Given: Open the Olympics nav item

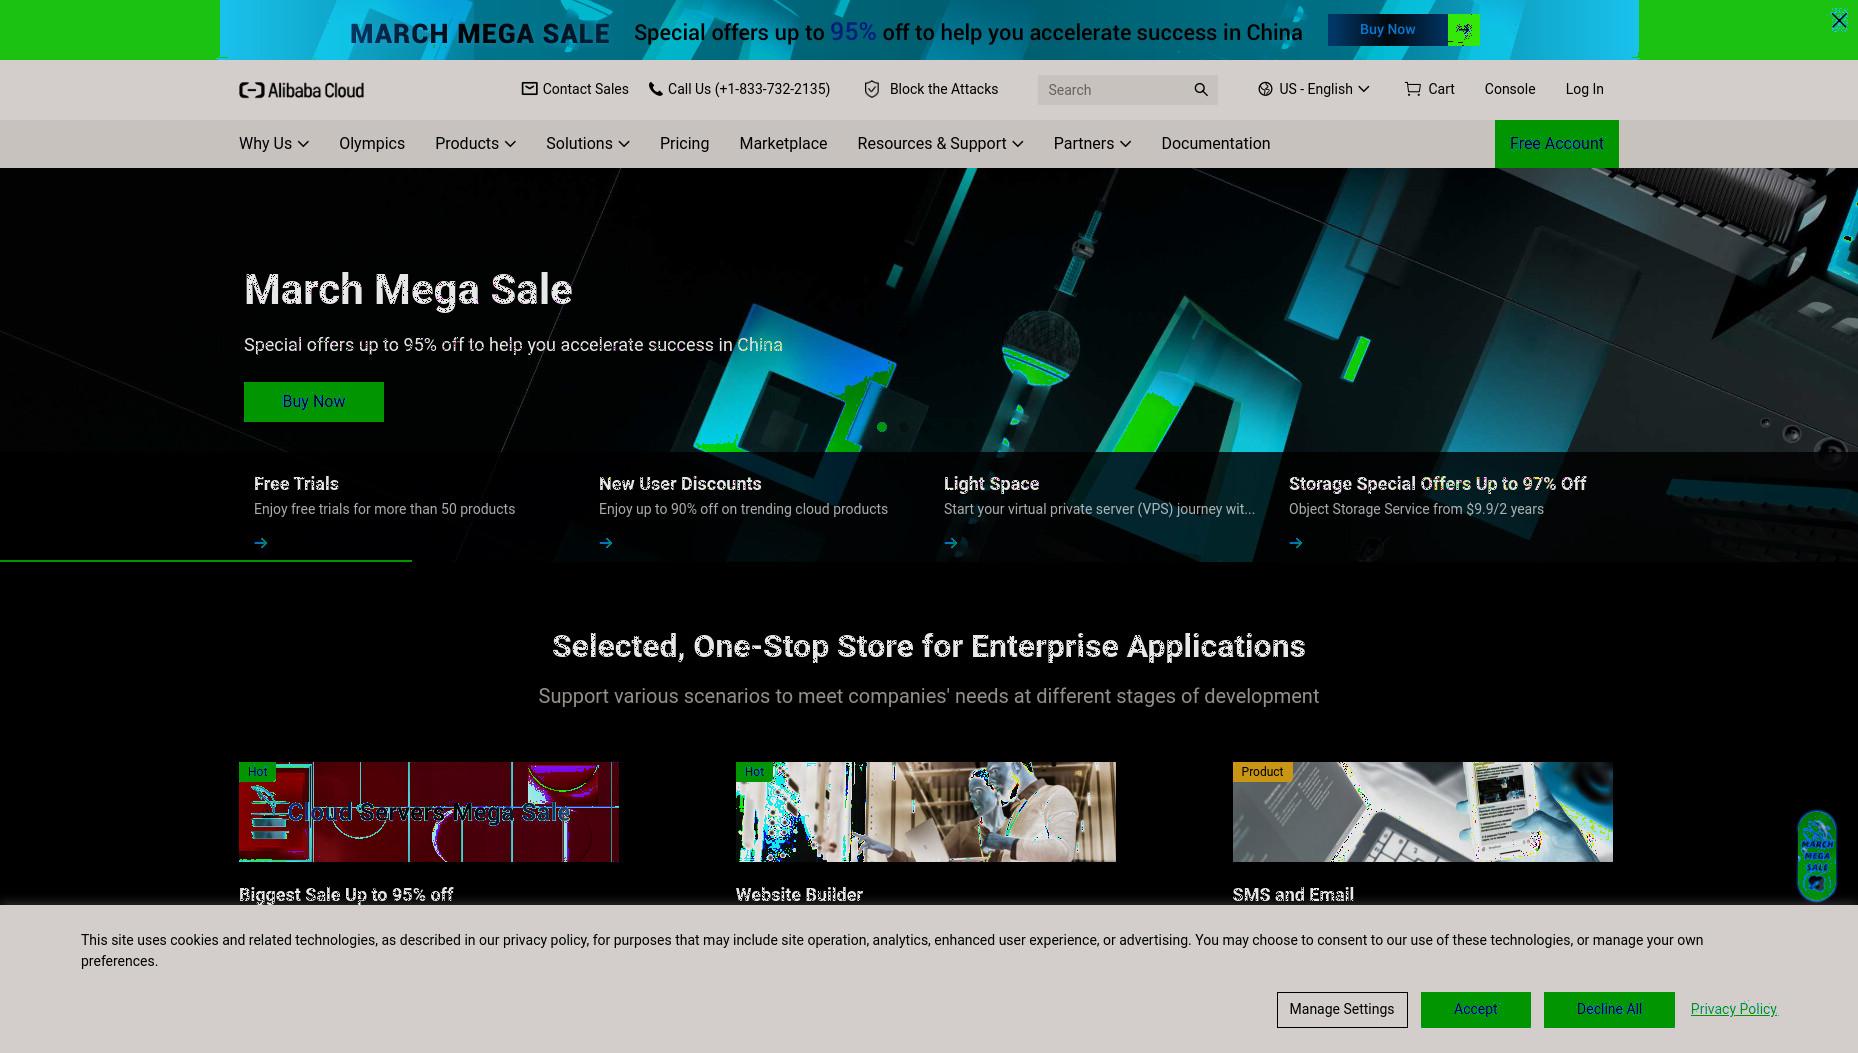Looking at the screenshot, I should click(x=372, y=144).
